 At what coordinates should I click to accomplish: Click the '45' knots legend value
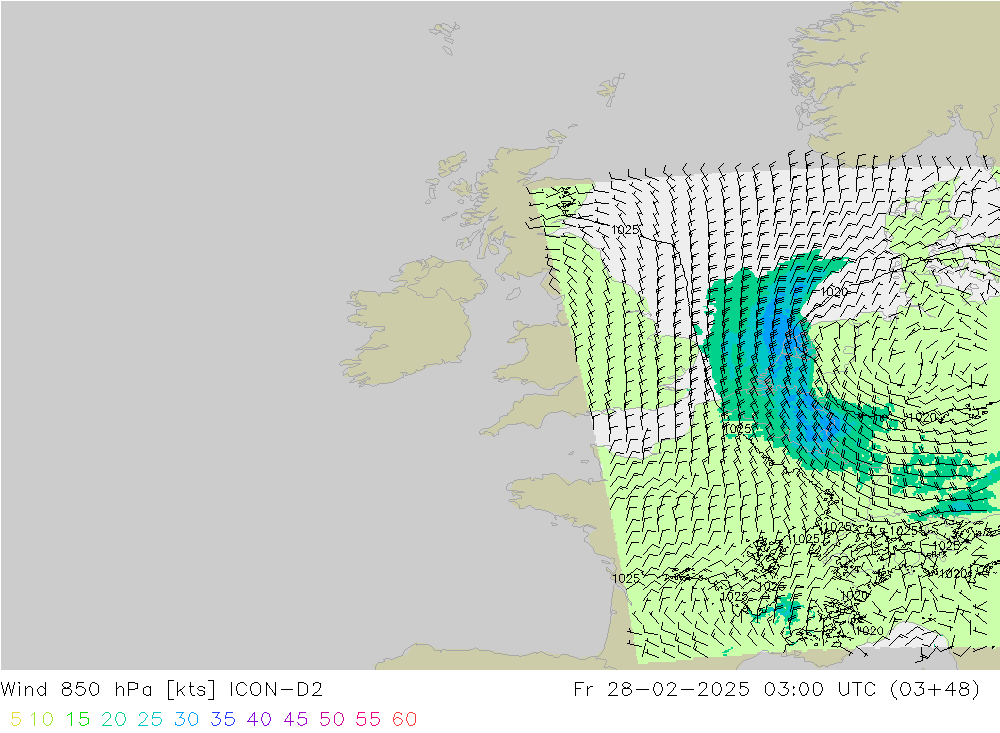pos(296,719)
